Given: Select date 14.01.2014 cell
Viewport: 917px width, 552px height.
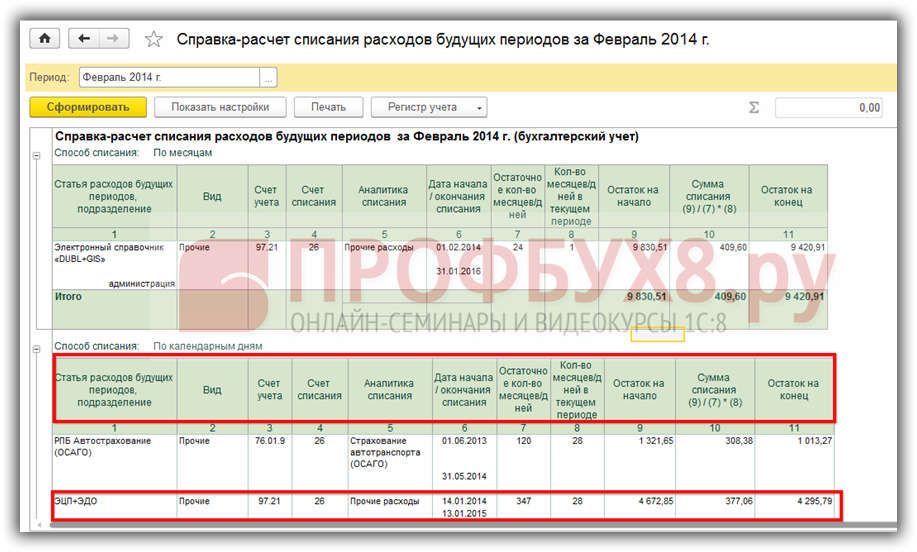Looking at the screenshot, I should [464, 501].
